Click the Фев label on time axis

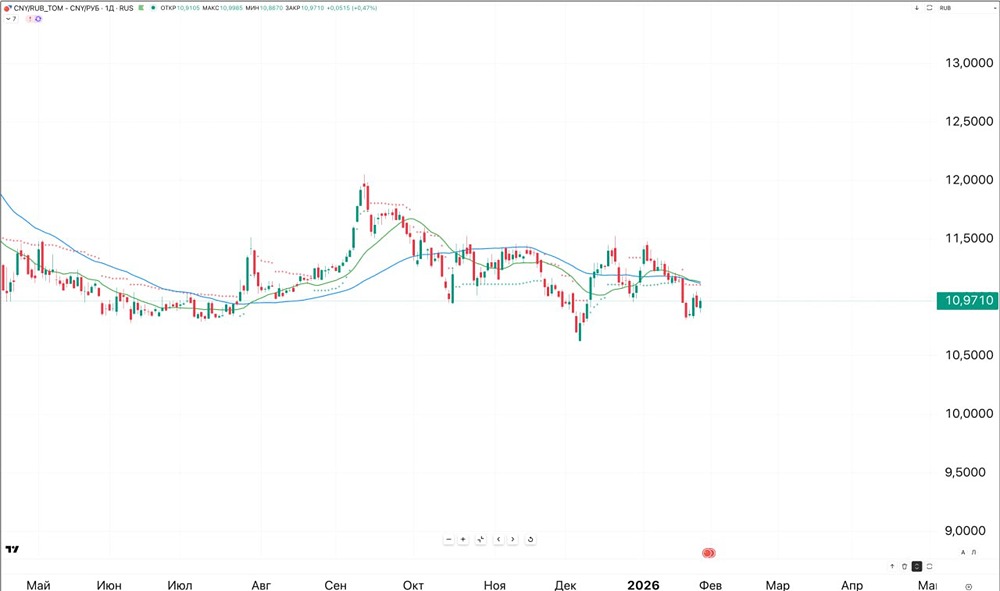pos(710,585)
